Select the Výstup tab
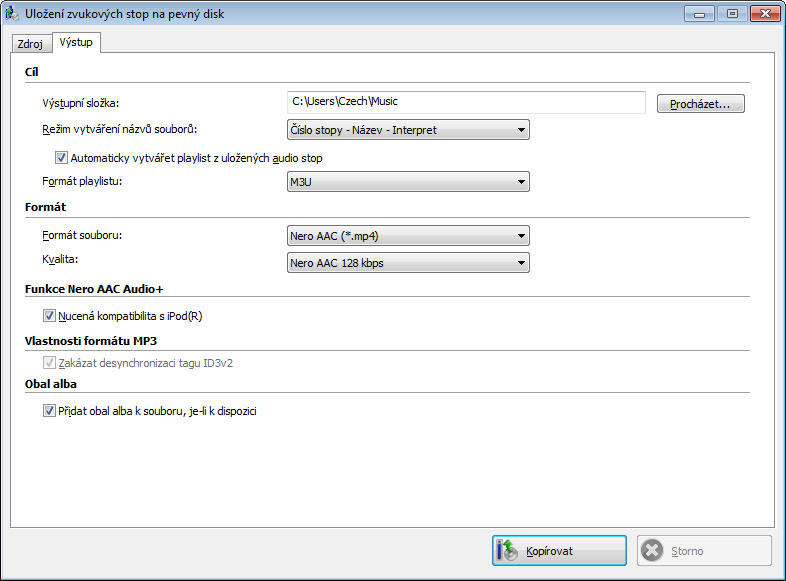This screenshot has width=786, height=581. (x=76, y=43)
